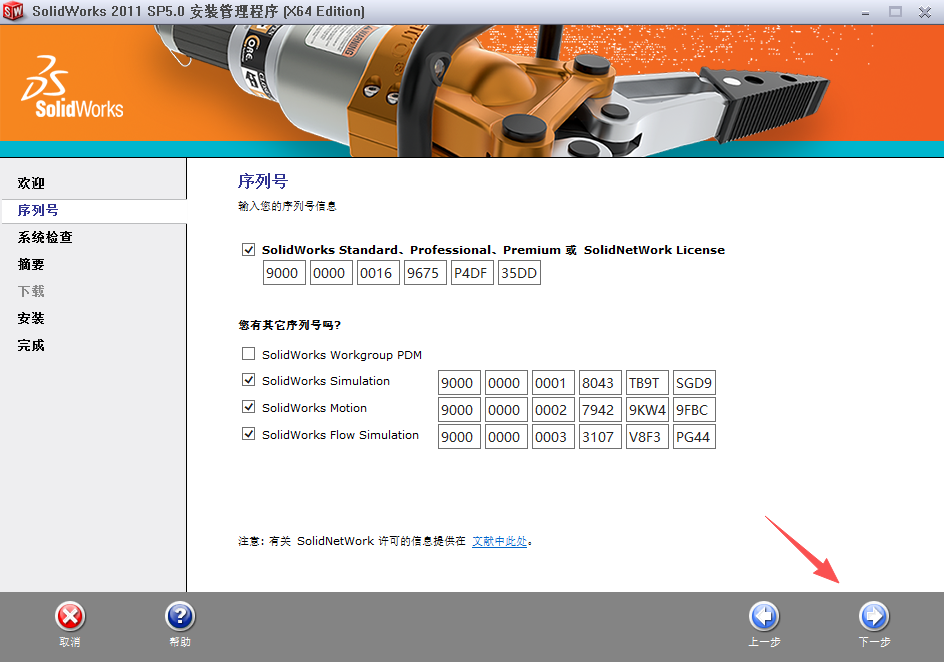Open Help via blue question icon

point(179,617)
